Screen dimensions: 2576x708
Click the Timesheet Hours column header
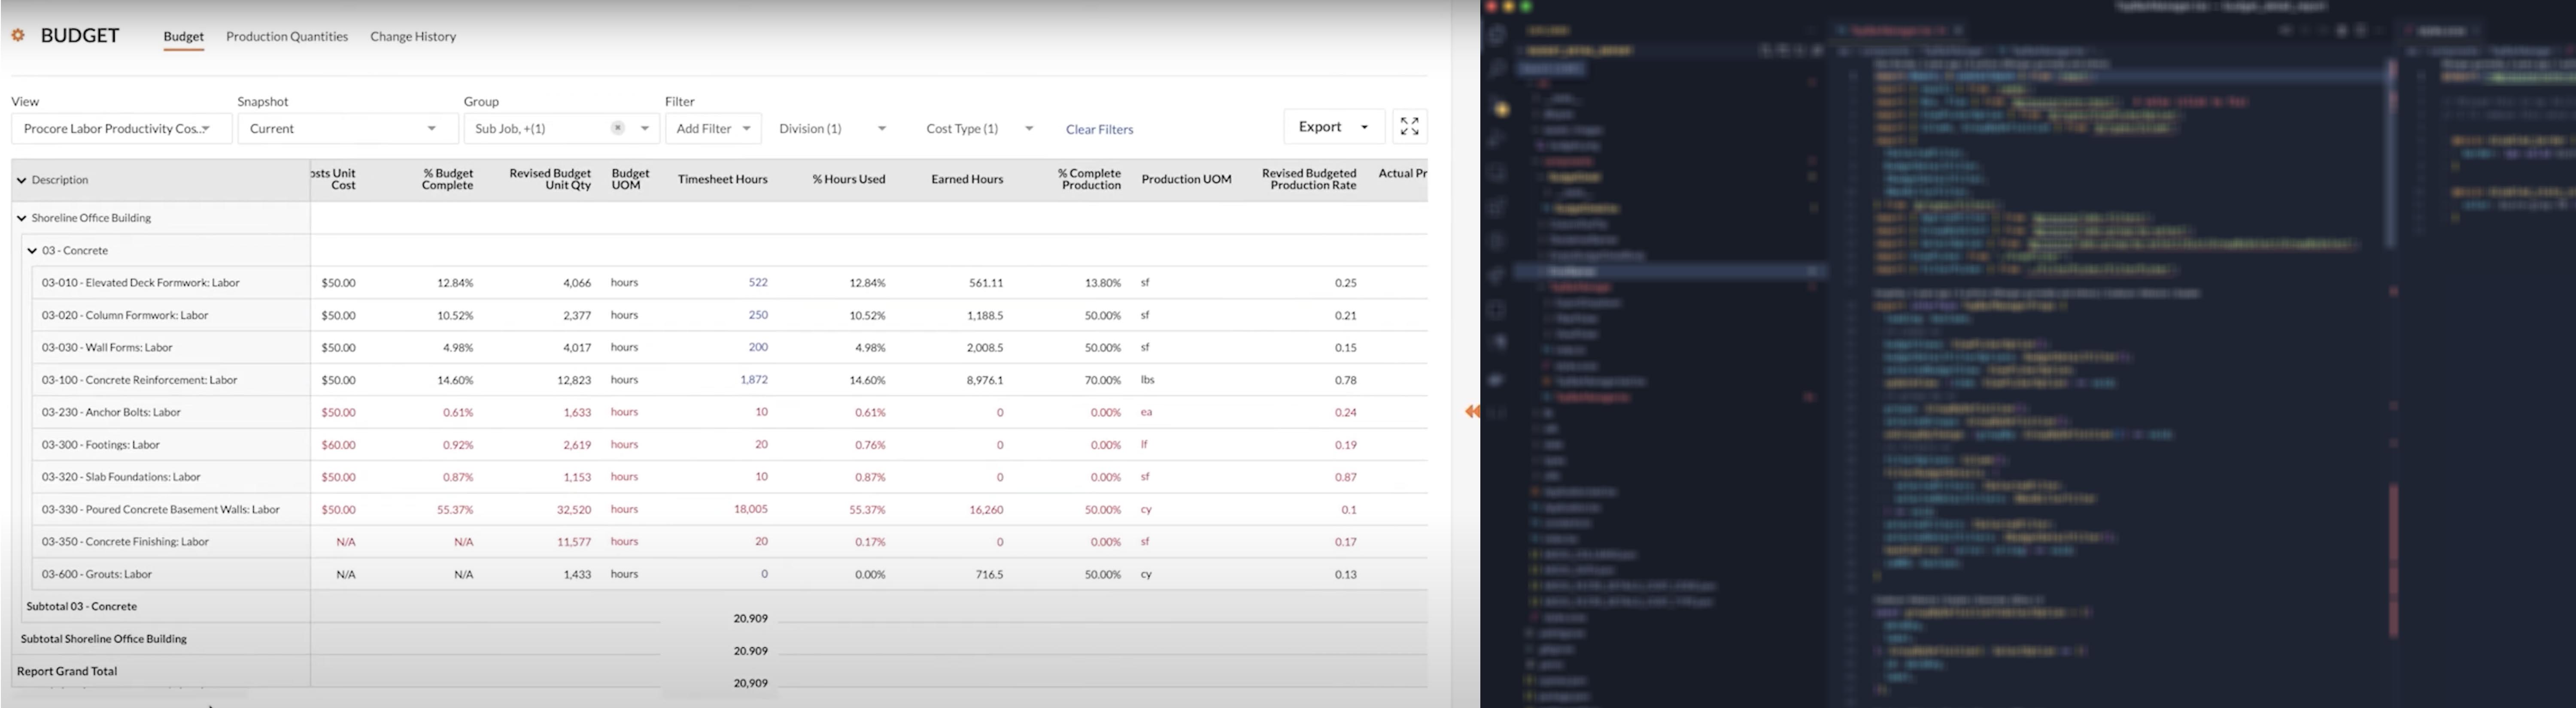point(722,180)
